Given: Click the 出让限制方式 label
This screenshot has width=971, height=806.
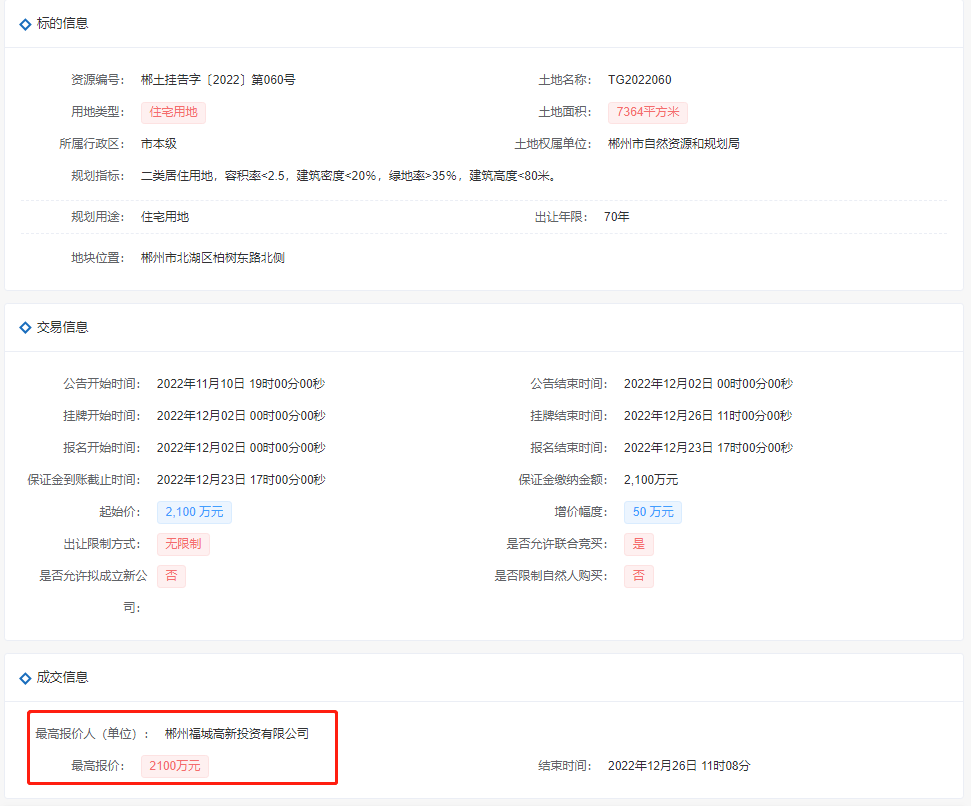Looking at the screenshot, I should tap(102, 544).
